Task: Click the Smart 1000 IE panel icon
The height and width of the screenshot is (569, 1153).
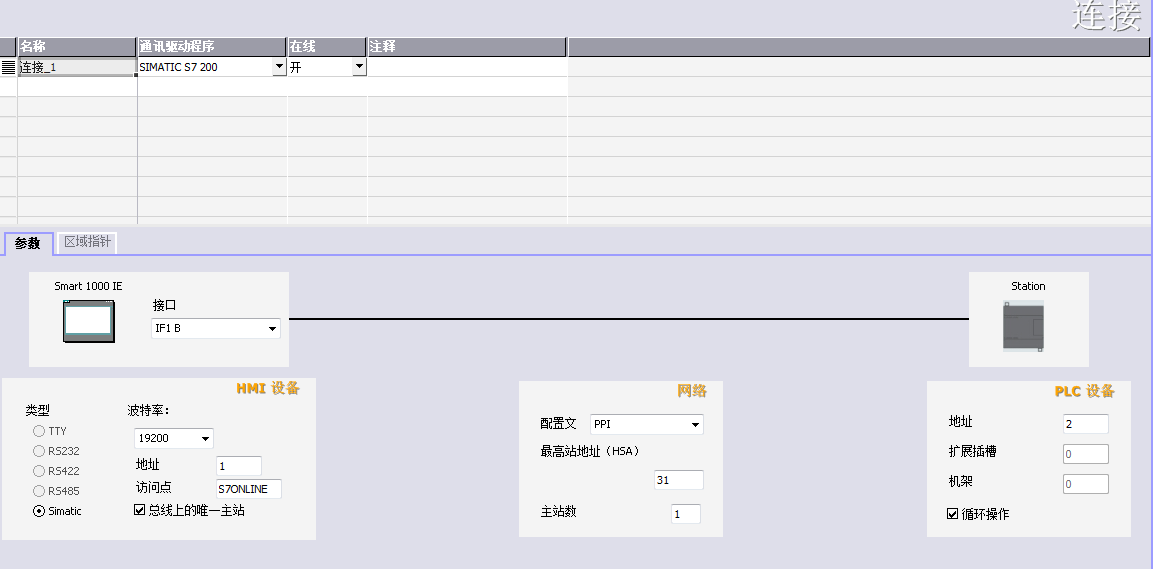Action: 89,321
